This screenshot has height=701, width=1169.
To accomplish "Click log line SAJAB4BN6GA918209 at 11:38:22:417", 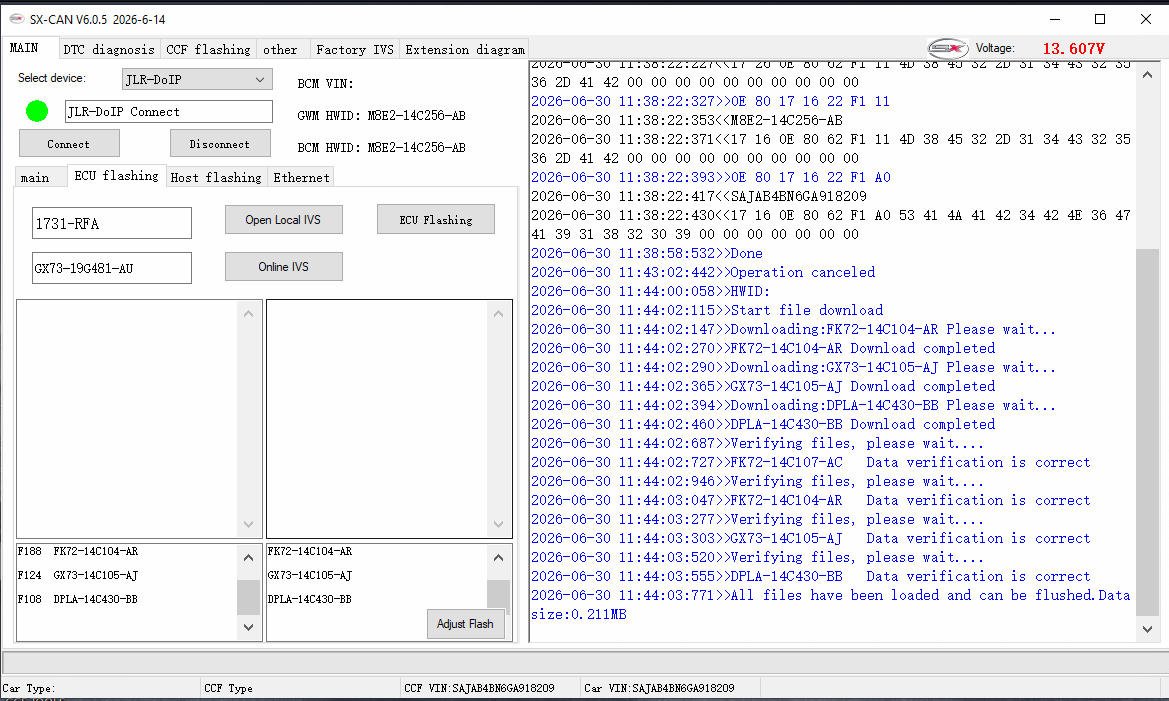I will click(x=699, y=196).
